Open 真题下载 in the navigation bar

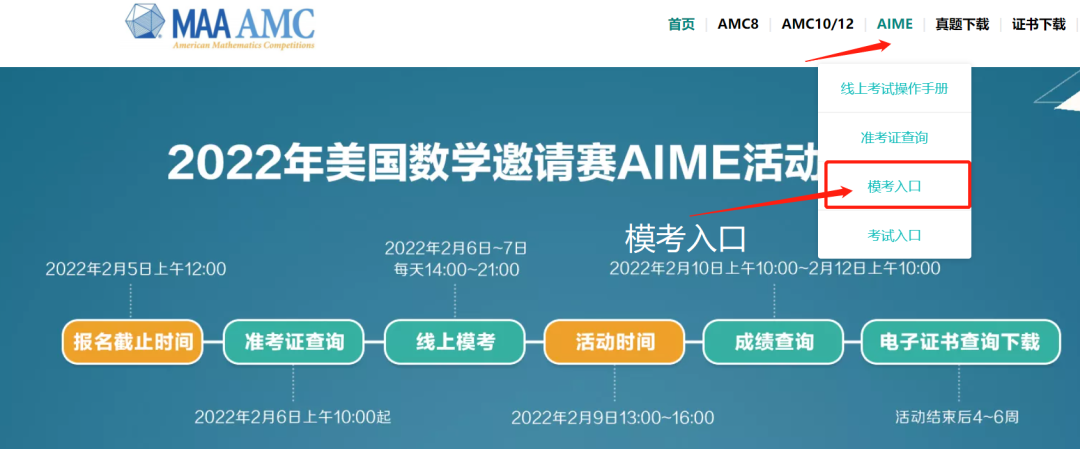[962, 25]
